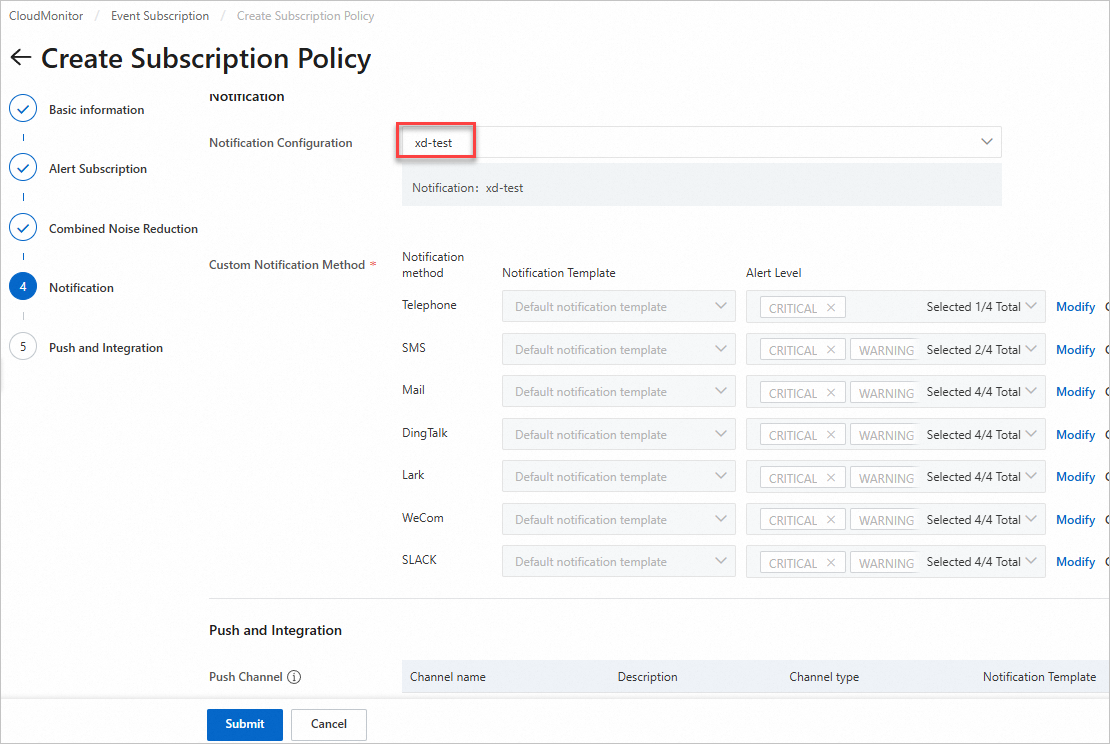Open SMS notification template dropdown
This screenshot has height=744, width=1110.
click(x=619, y=349)
